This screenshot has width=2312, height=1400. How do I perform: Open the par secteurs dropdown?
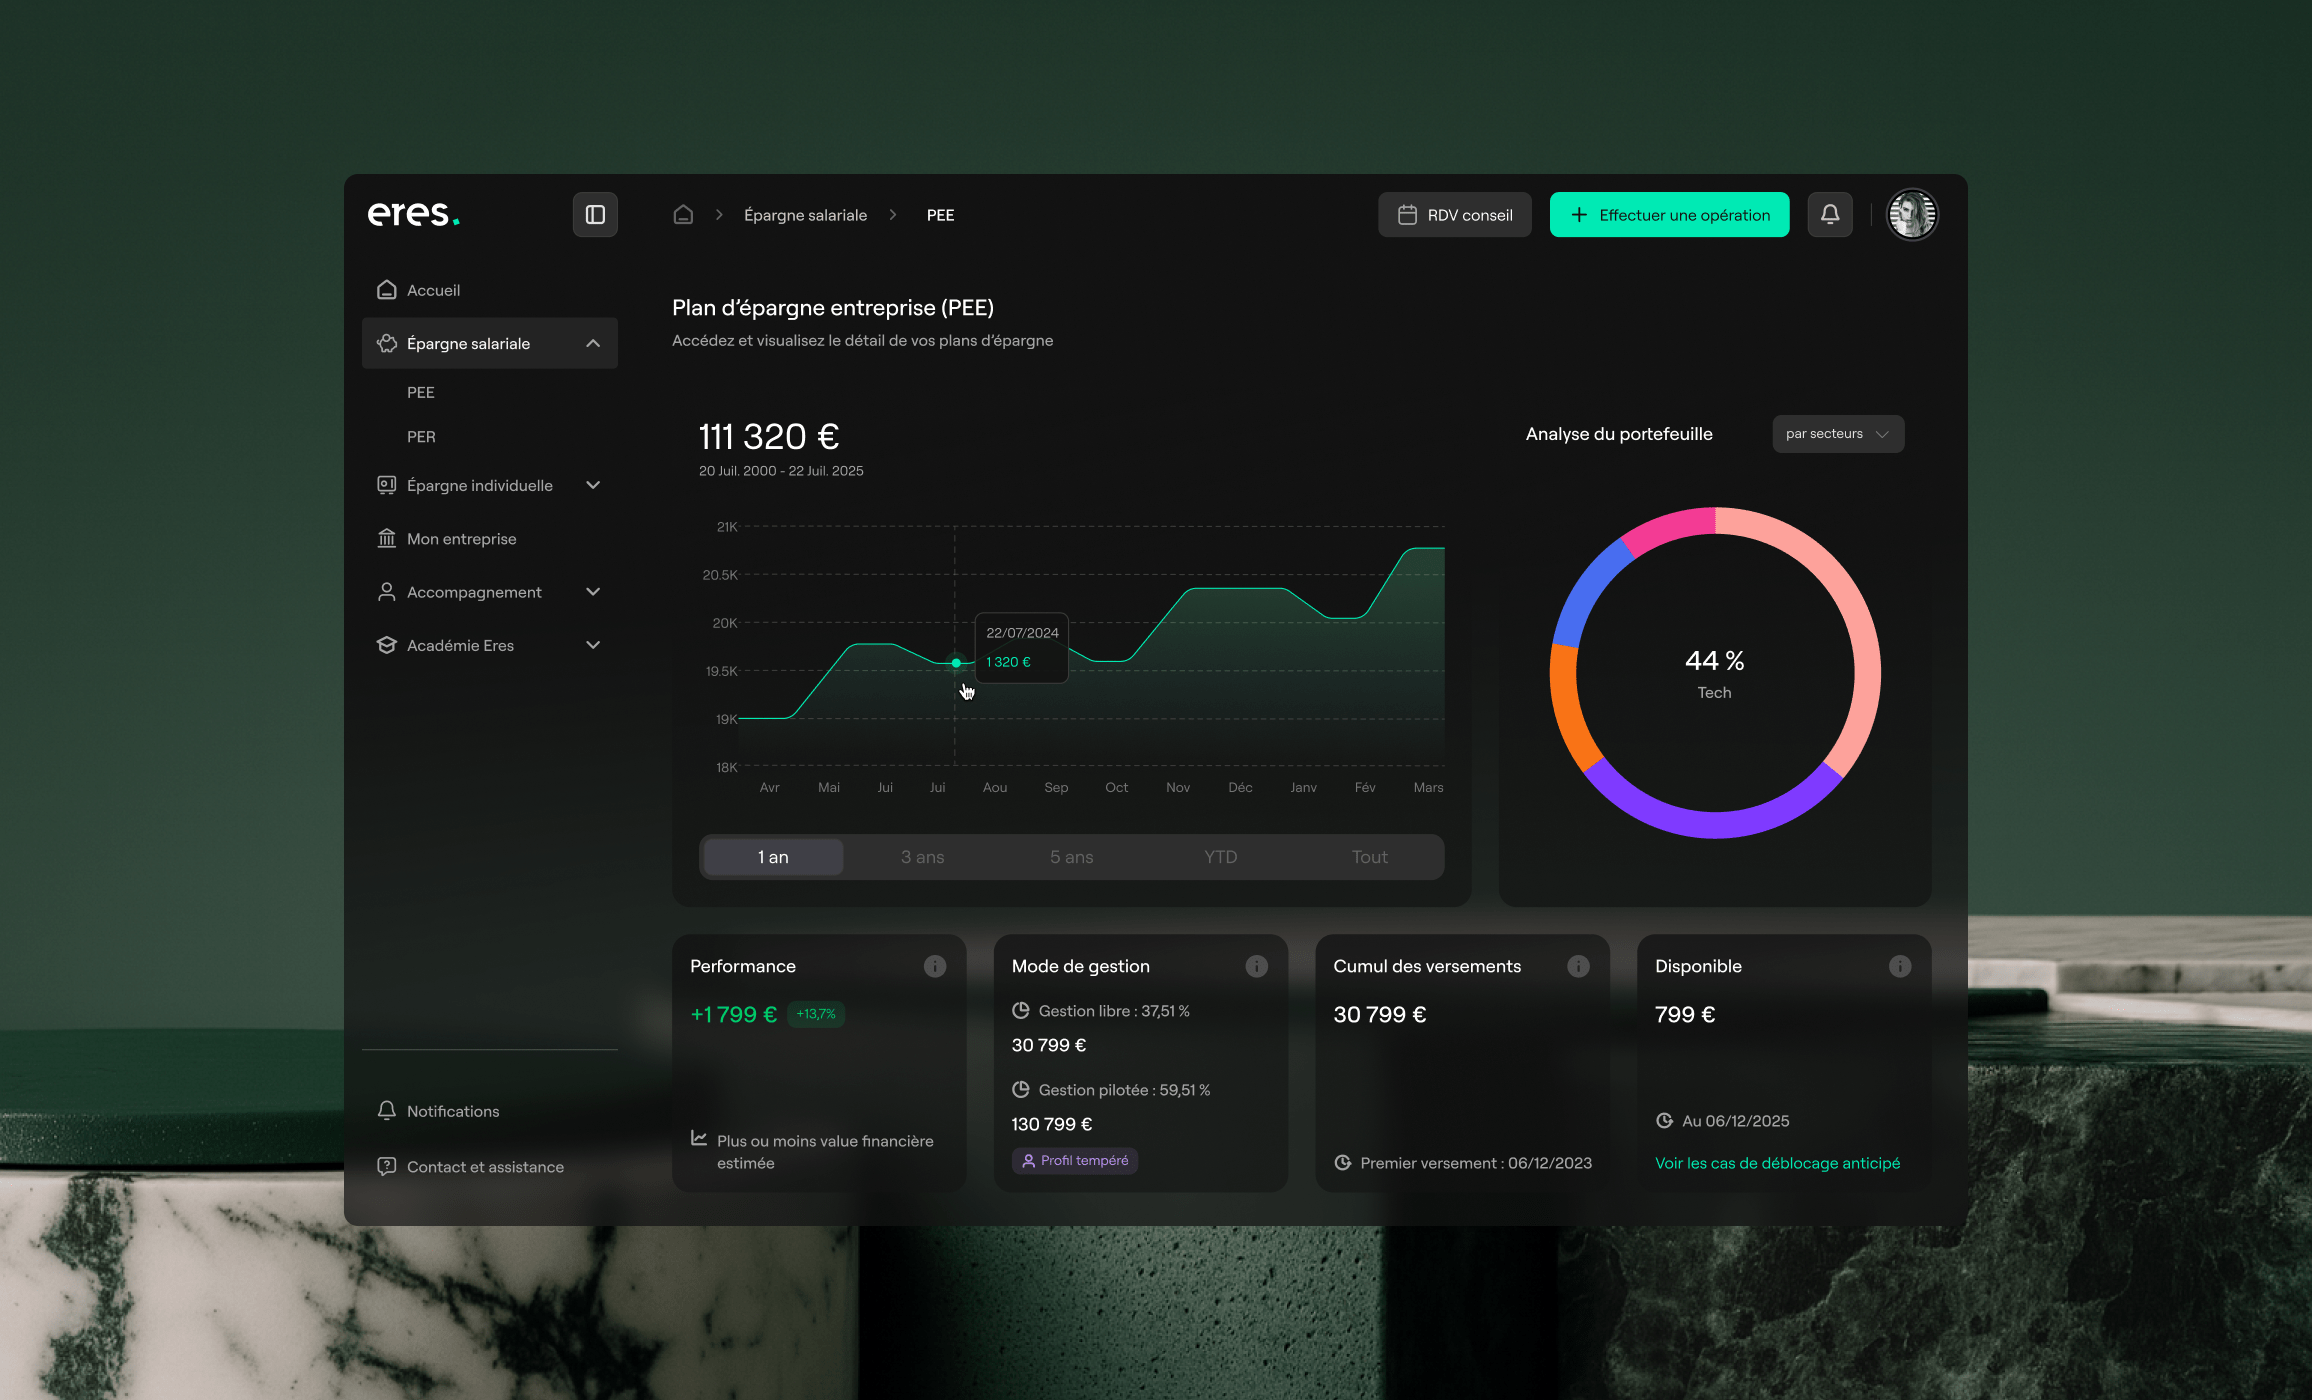tap(1837, 434)
